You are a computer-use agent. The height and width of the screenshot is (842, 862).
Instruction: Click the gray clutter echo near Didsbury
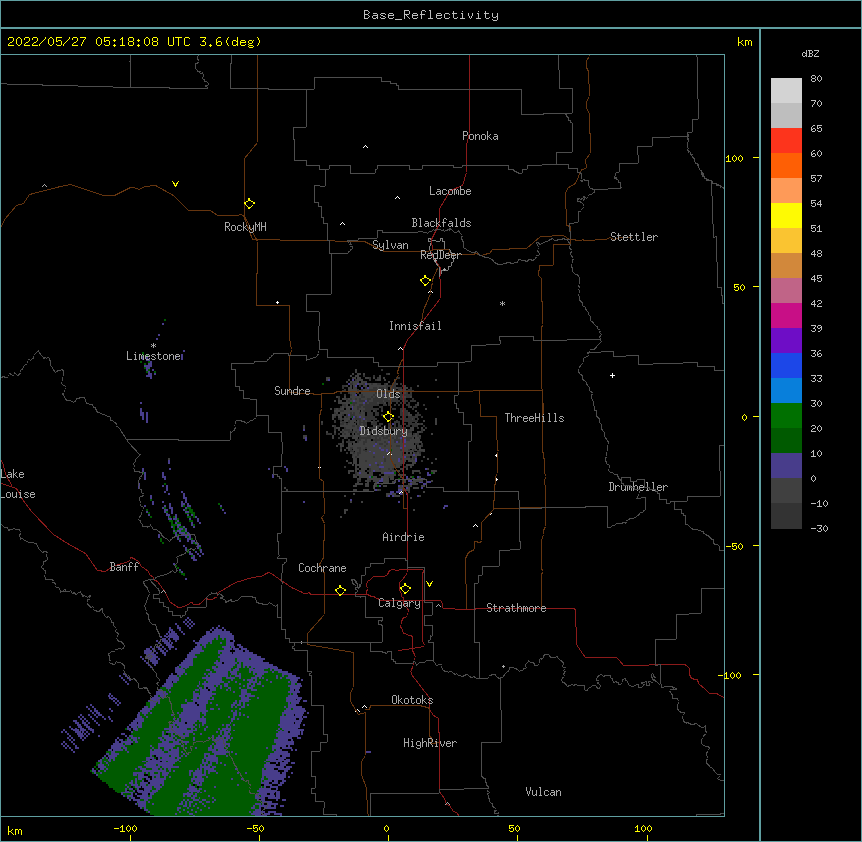pos(379,434)
